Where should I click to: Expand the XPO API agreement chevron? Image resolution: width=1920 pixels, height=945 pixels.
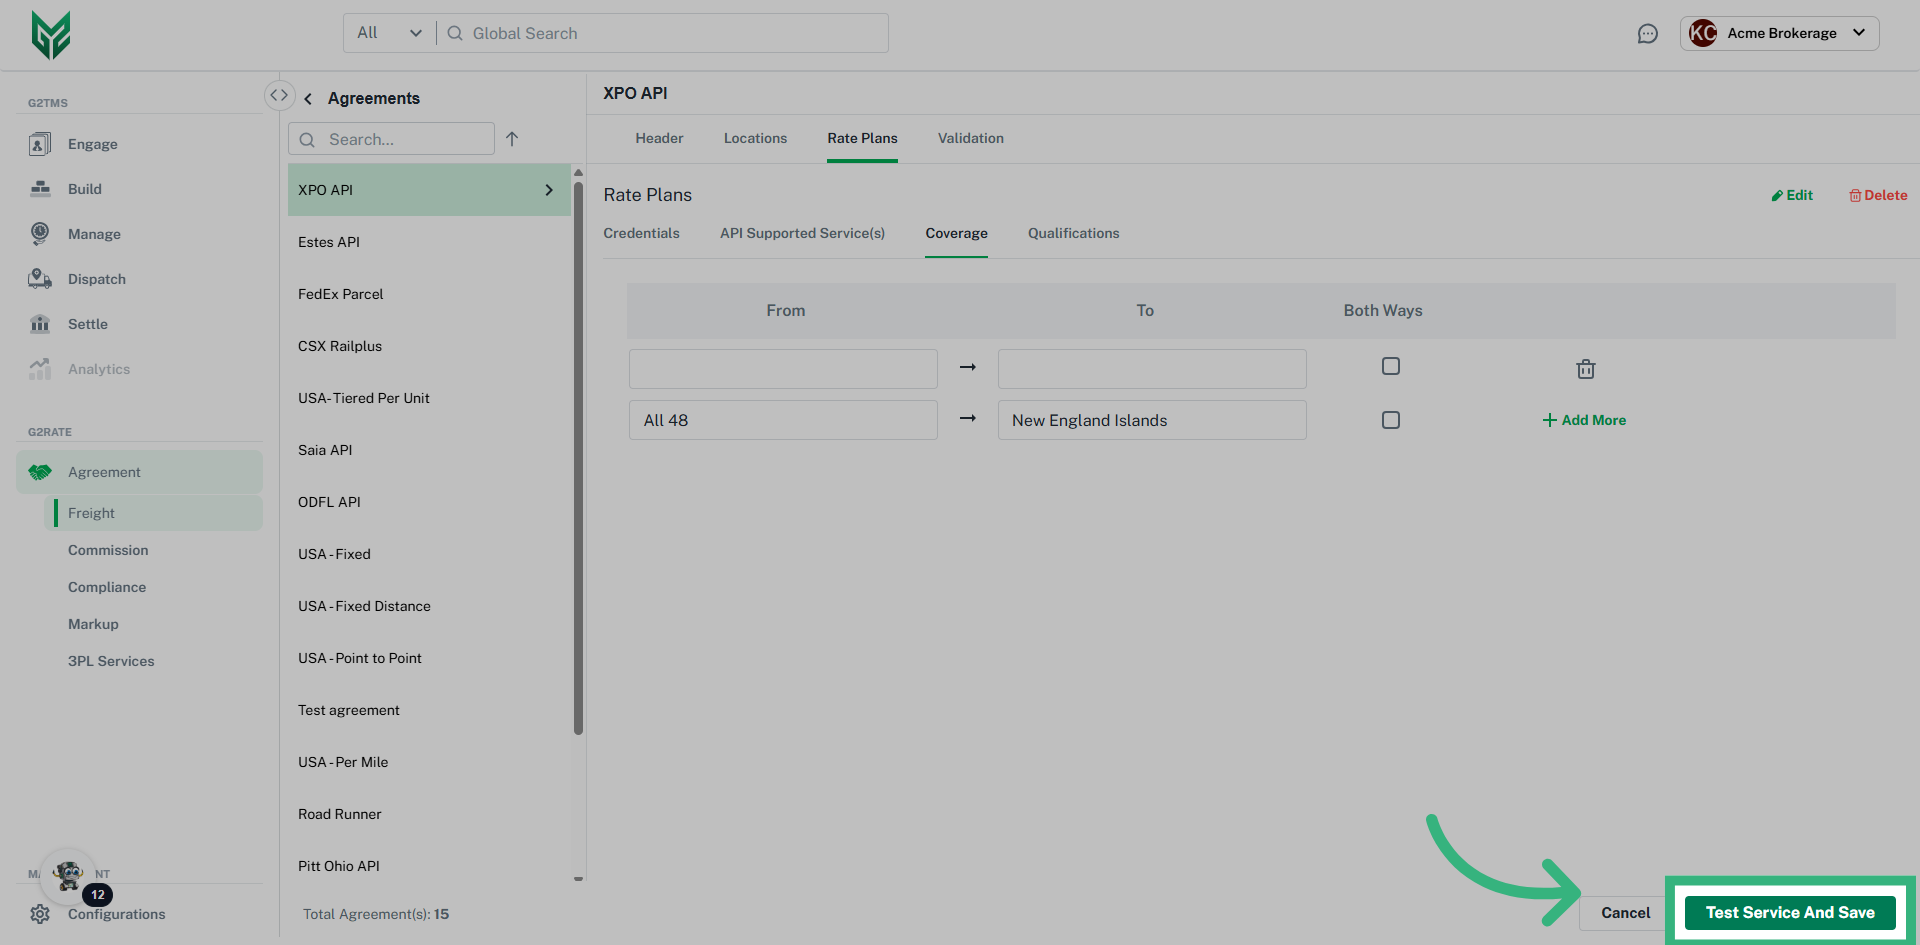[x=549, y=190]
